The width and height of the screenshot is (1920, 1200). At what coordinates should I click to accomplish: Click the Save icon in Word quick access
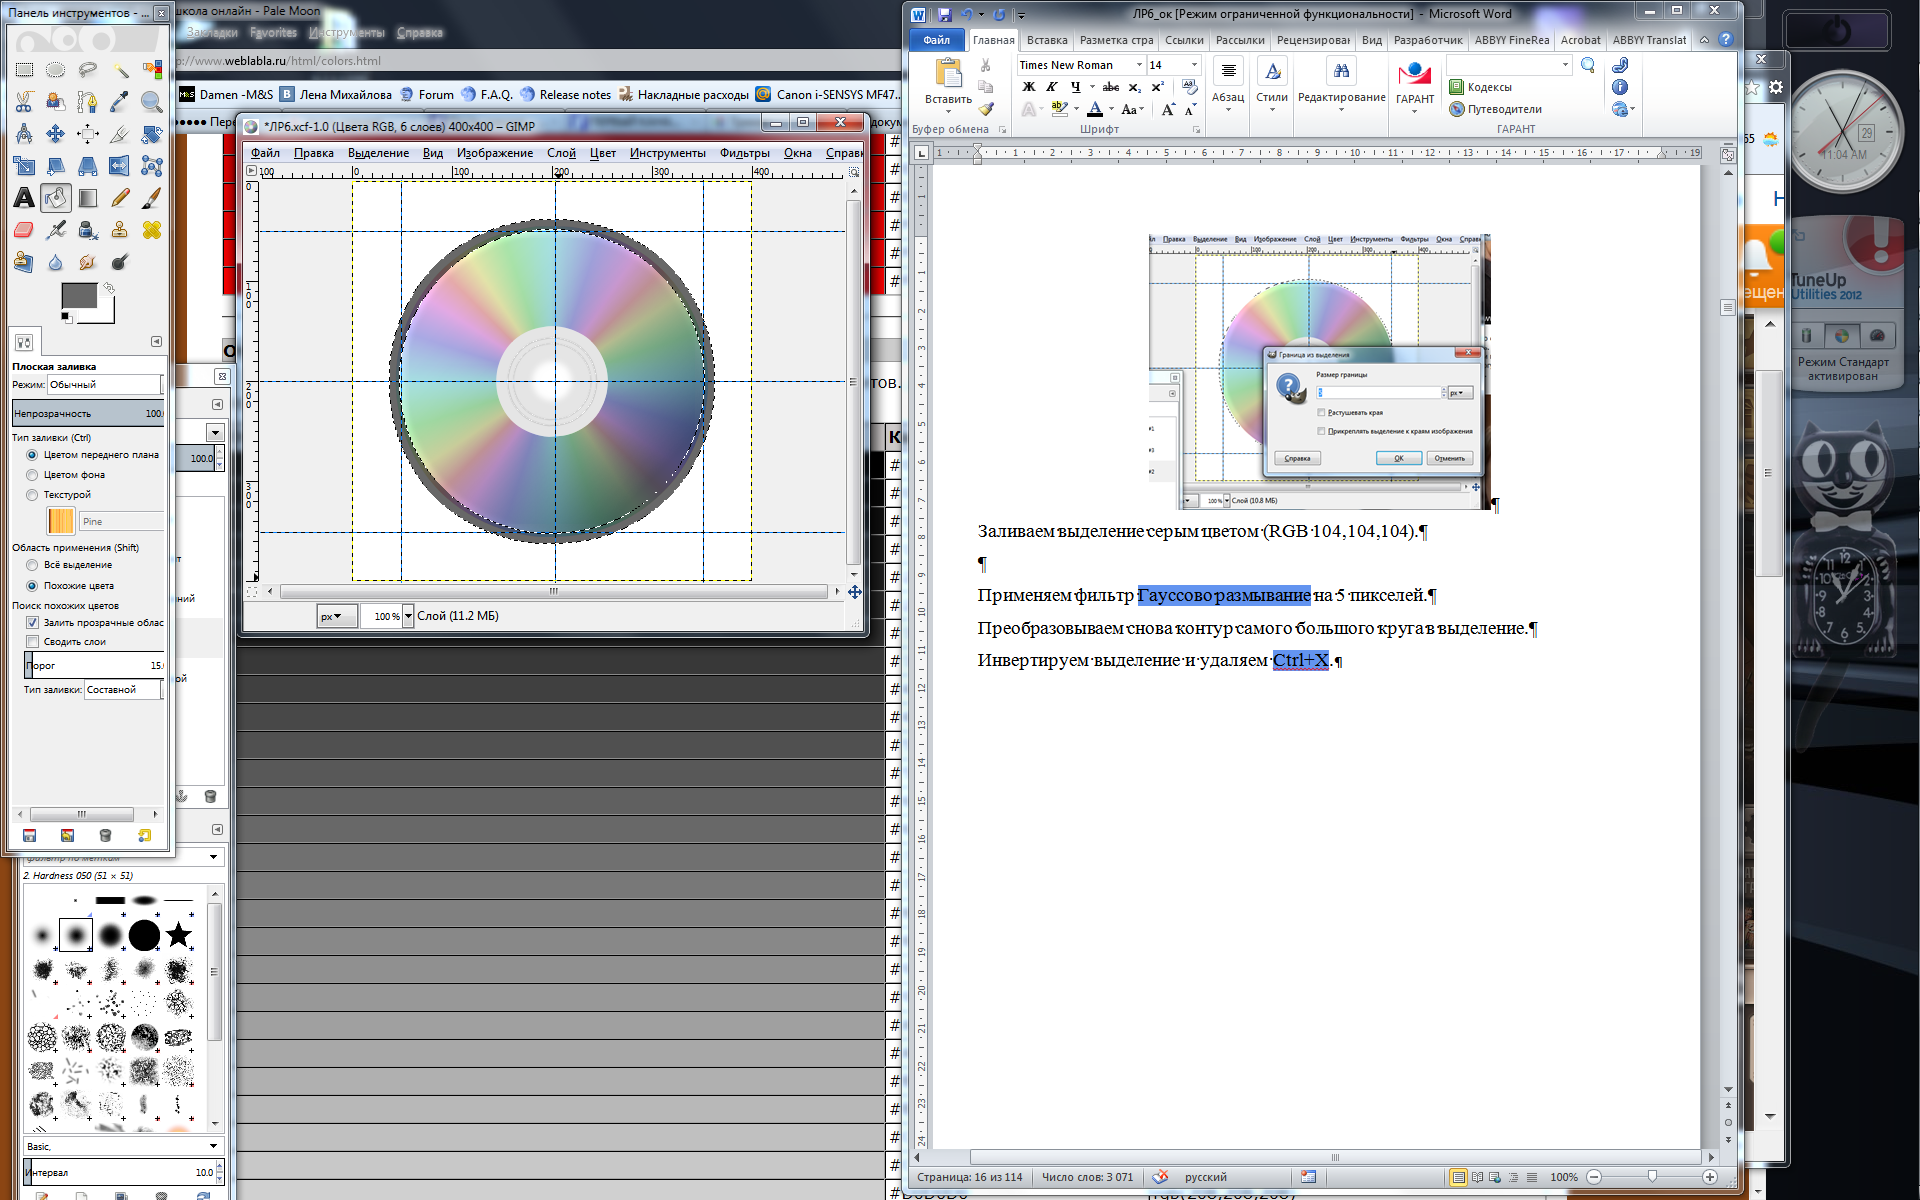[x=944, y=14]
